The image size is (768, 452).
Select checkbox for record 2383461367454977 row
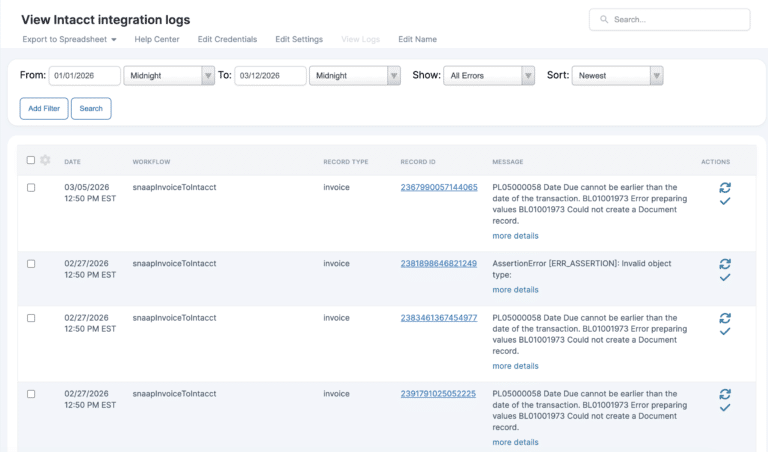coord(31,318)
